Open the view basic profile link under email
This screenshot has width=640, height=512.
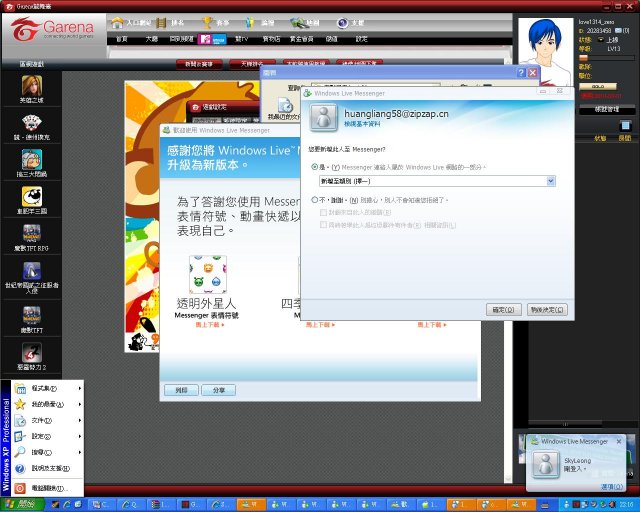click(362, 124)
